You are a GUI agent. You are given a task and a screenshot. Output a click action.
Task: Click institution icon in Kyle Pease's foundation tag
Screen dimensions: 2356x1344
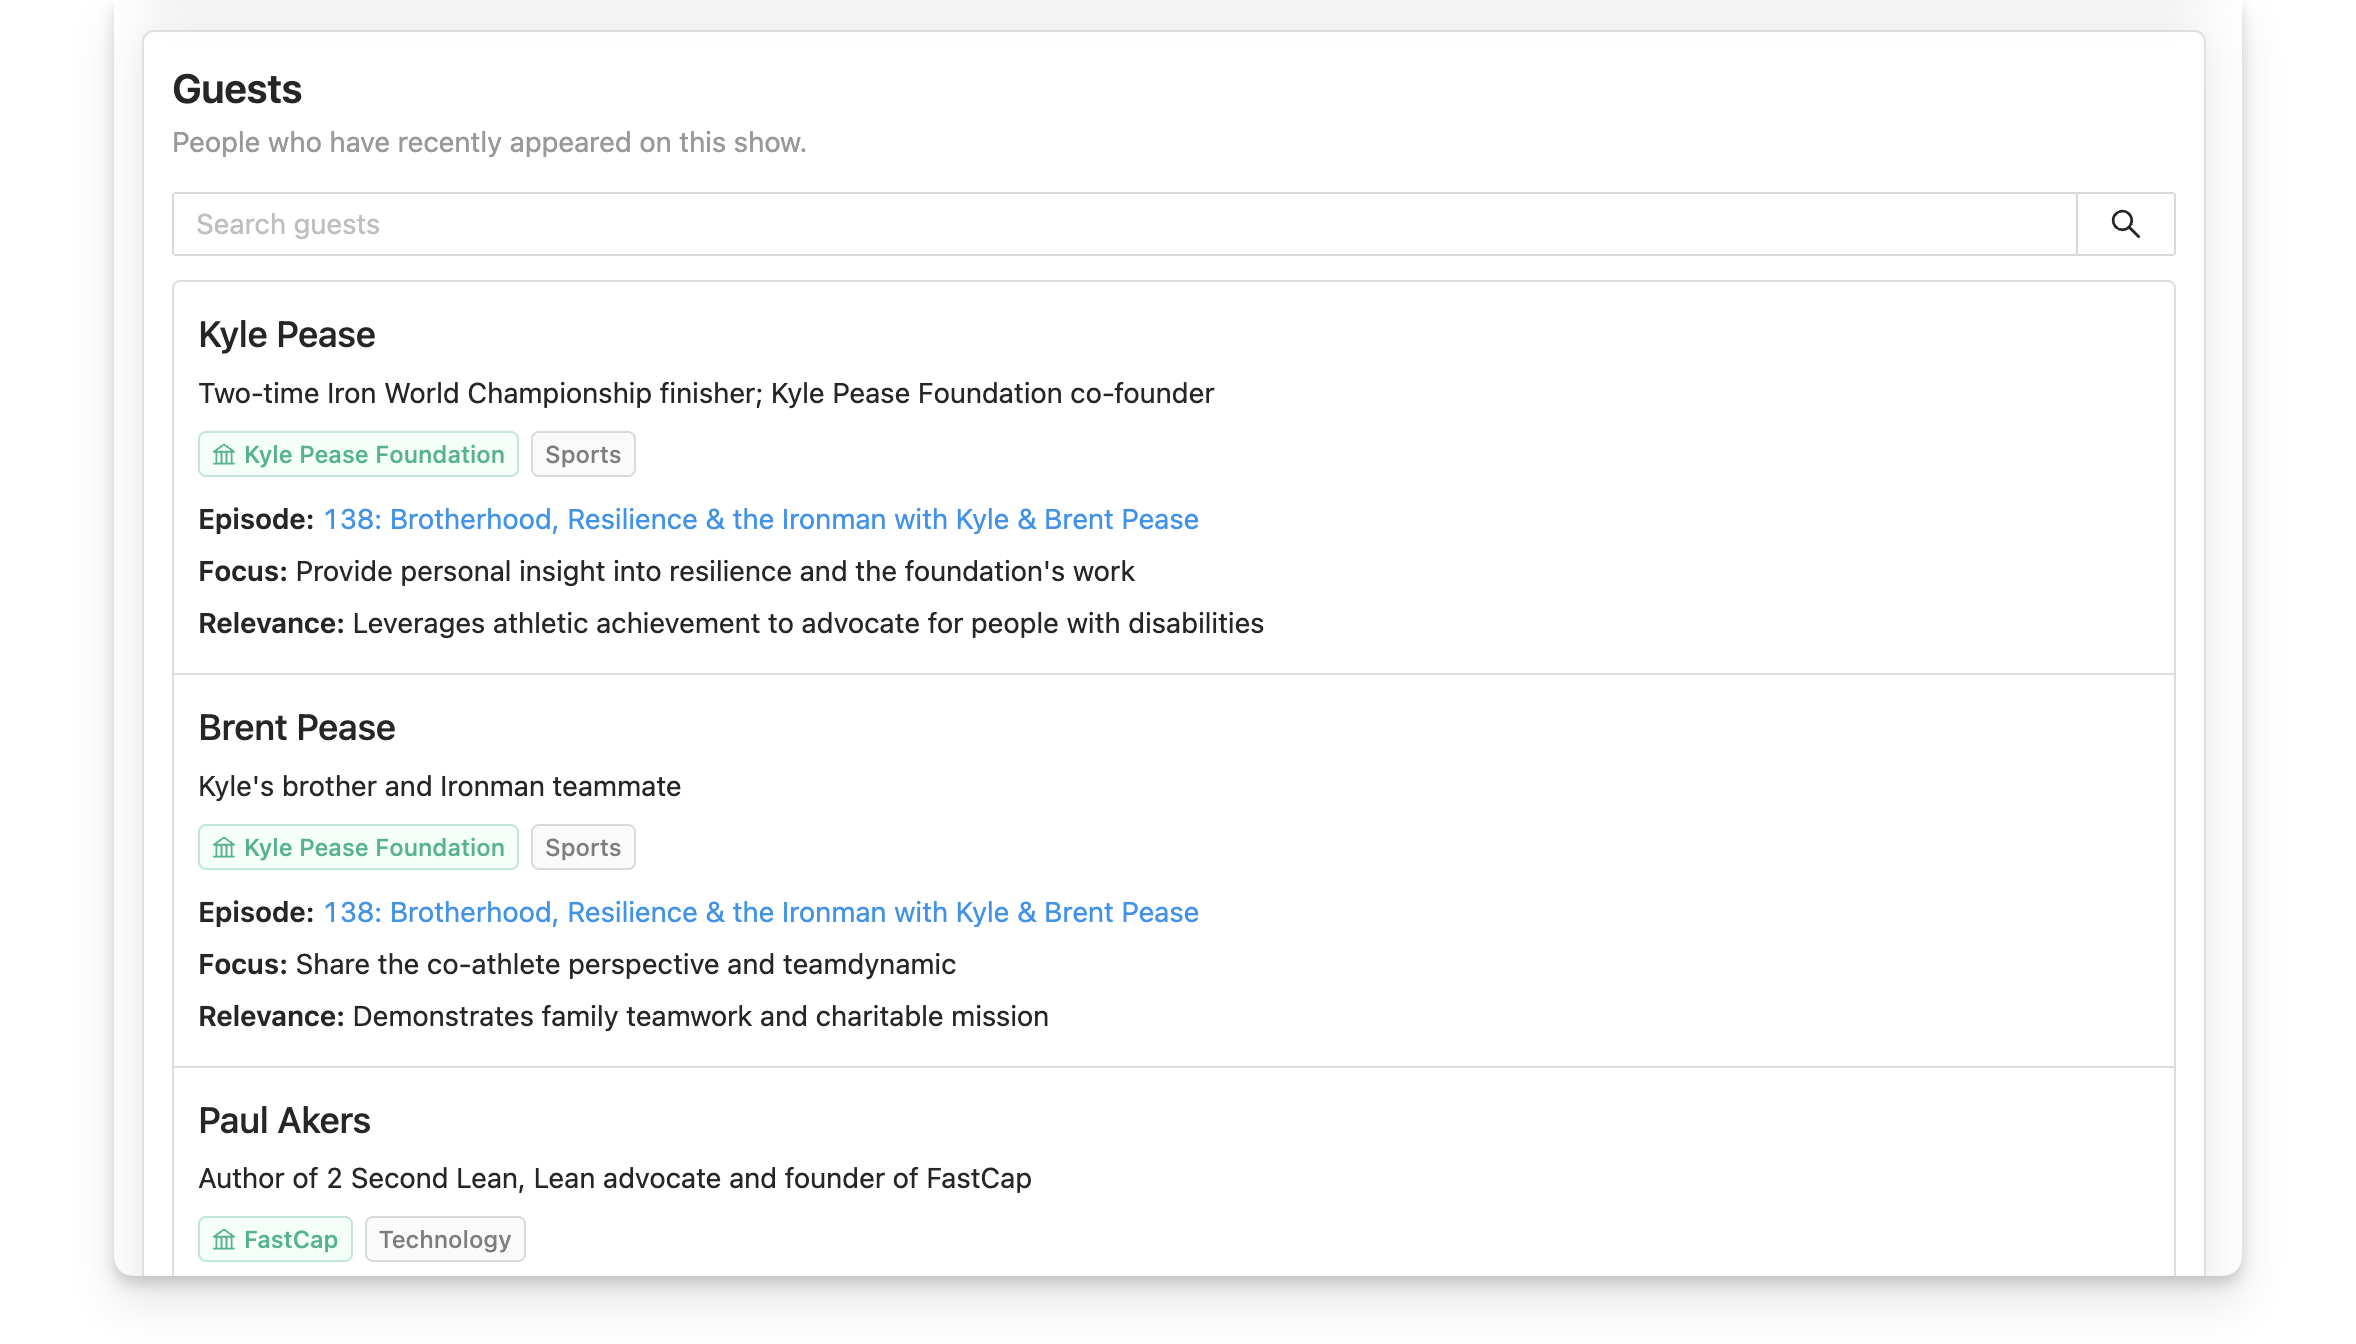224,455
